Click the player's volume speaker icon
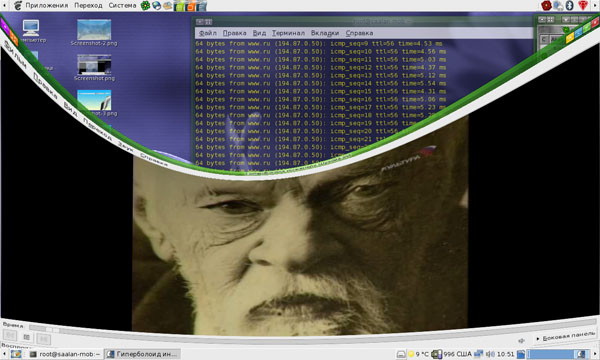Viewport: 600px width, 360px height. pyautogui.click(x=521, y=340)
